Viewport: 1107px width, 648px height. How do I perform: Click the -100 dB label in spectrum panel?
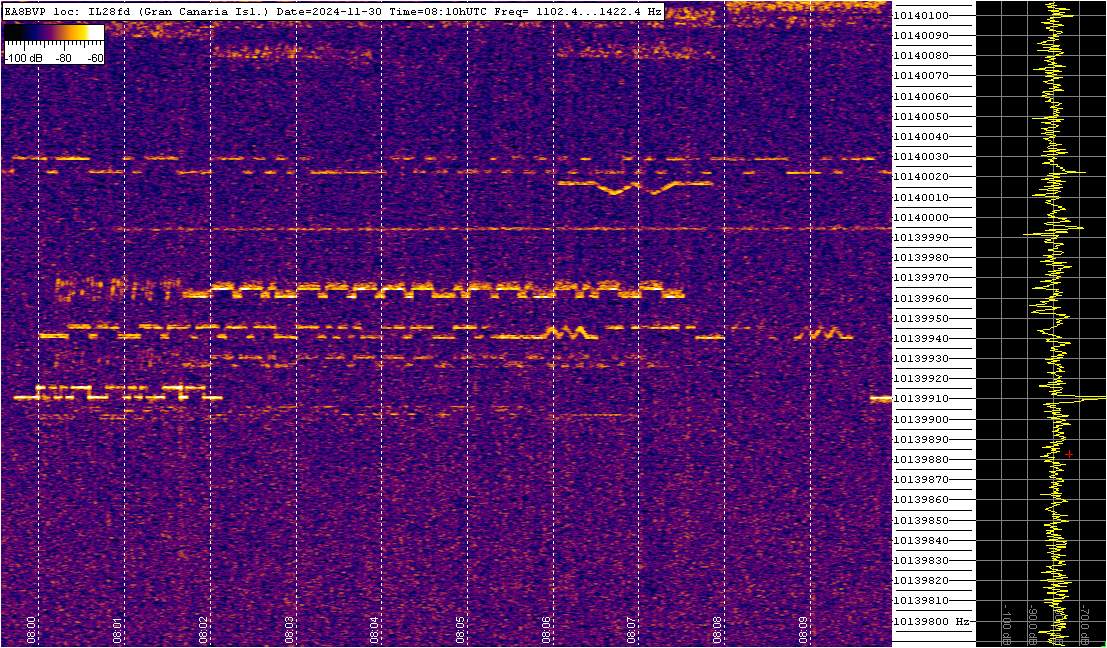point(1007,625)
